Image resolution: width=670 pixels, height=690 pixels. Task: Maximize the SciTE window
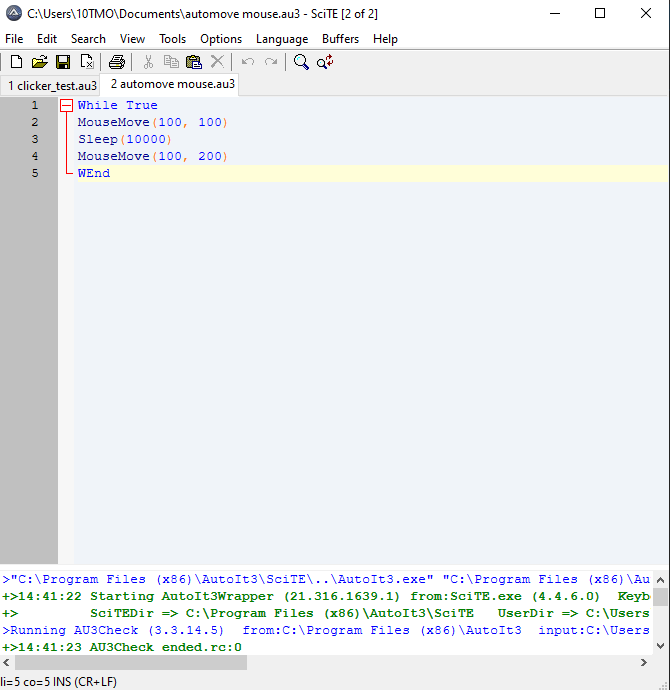click(x=600, y=13)
